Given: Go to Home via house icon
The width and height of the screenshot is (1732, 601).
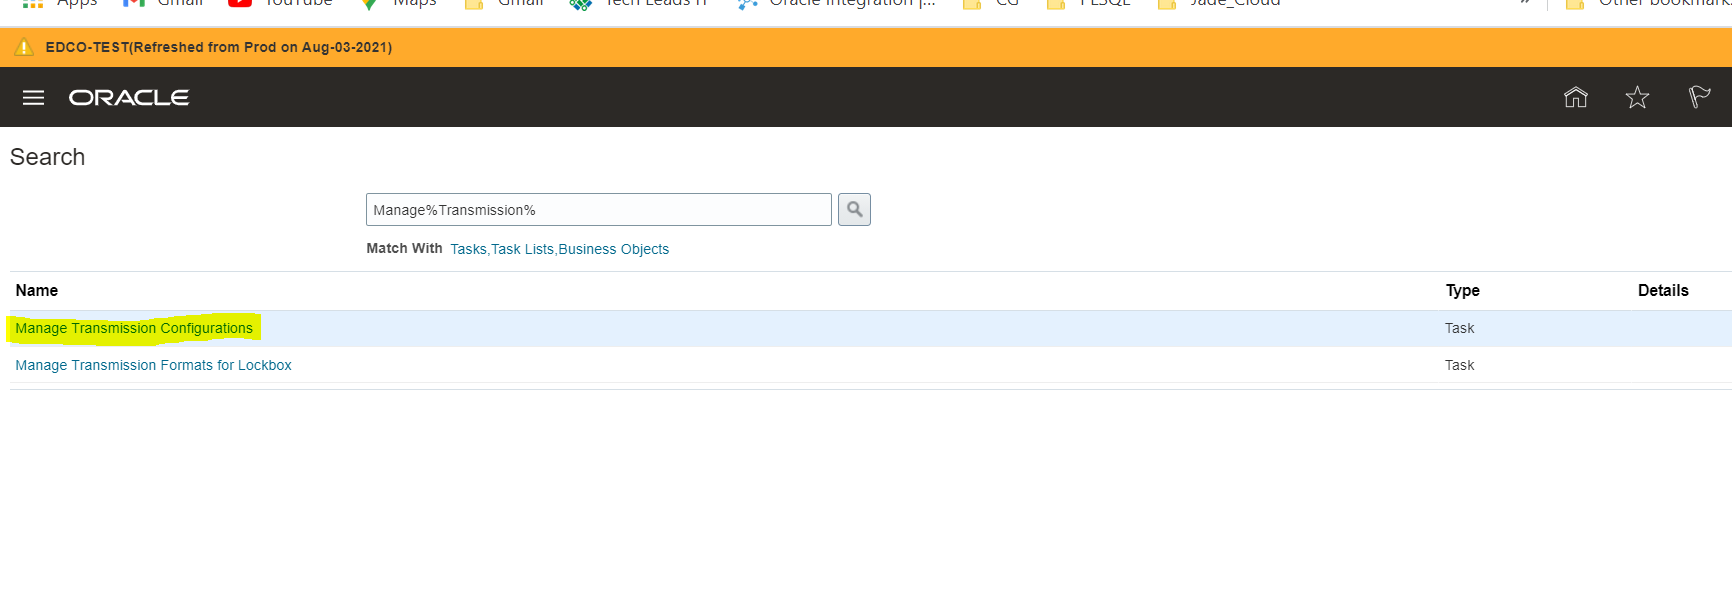Looking at the screenshot, I should click(x=1575, y=97).
